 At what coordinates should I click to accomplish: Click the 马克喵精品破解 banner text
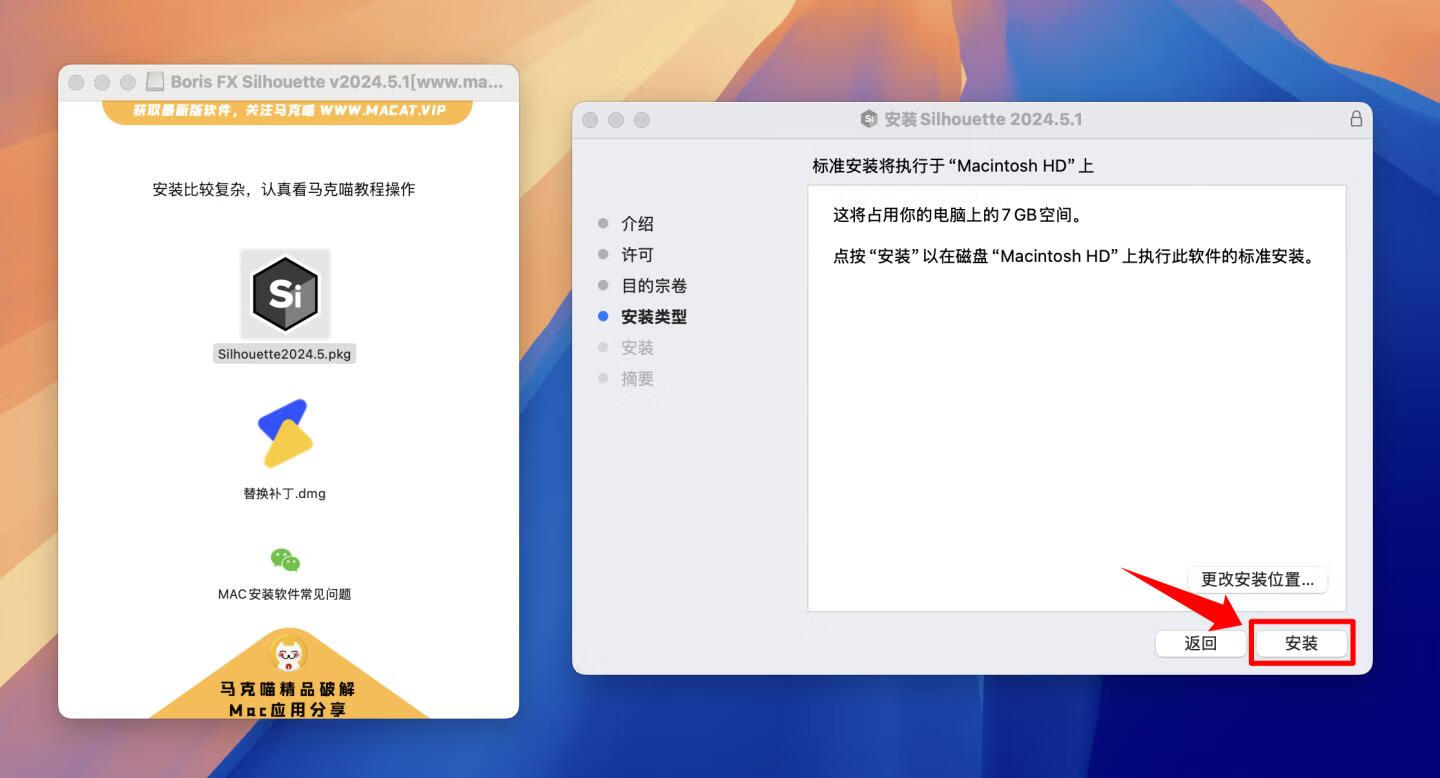(288, 689)
